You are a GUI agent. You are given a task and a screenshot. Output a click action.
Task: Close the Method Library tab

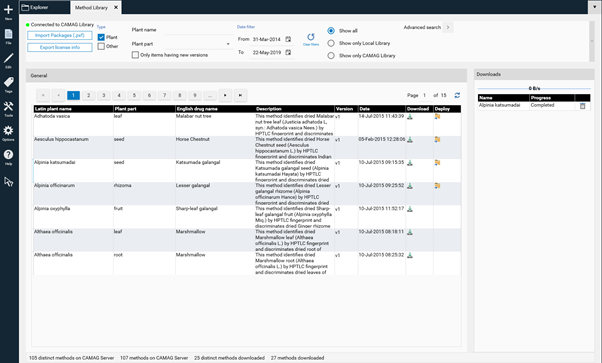pyautogui.click(x=116, y=7)
